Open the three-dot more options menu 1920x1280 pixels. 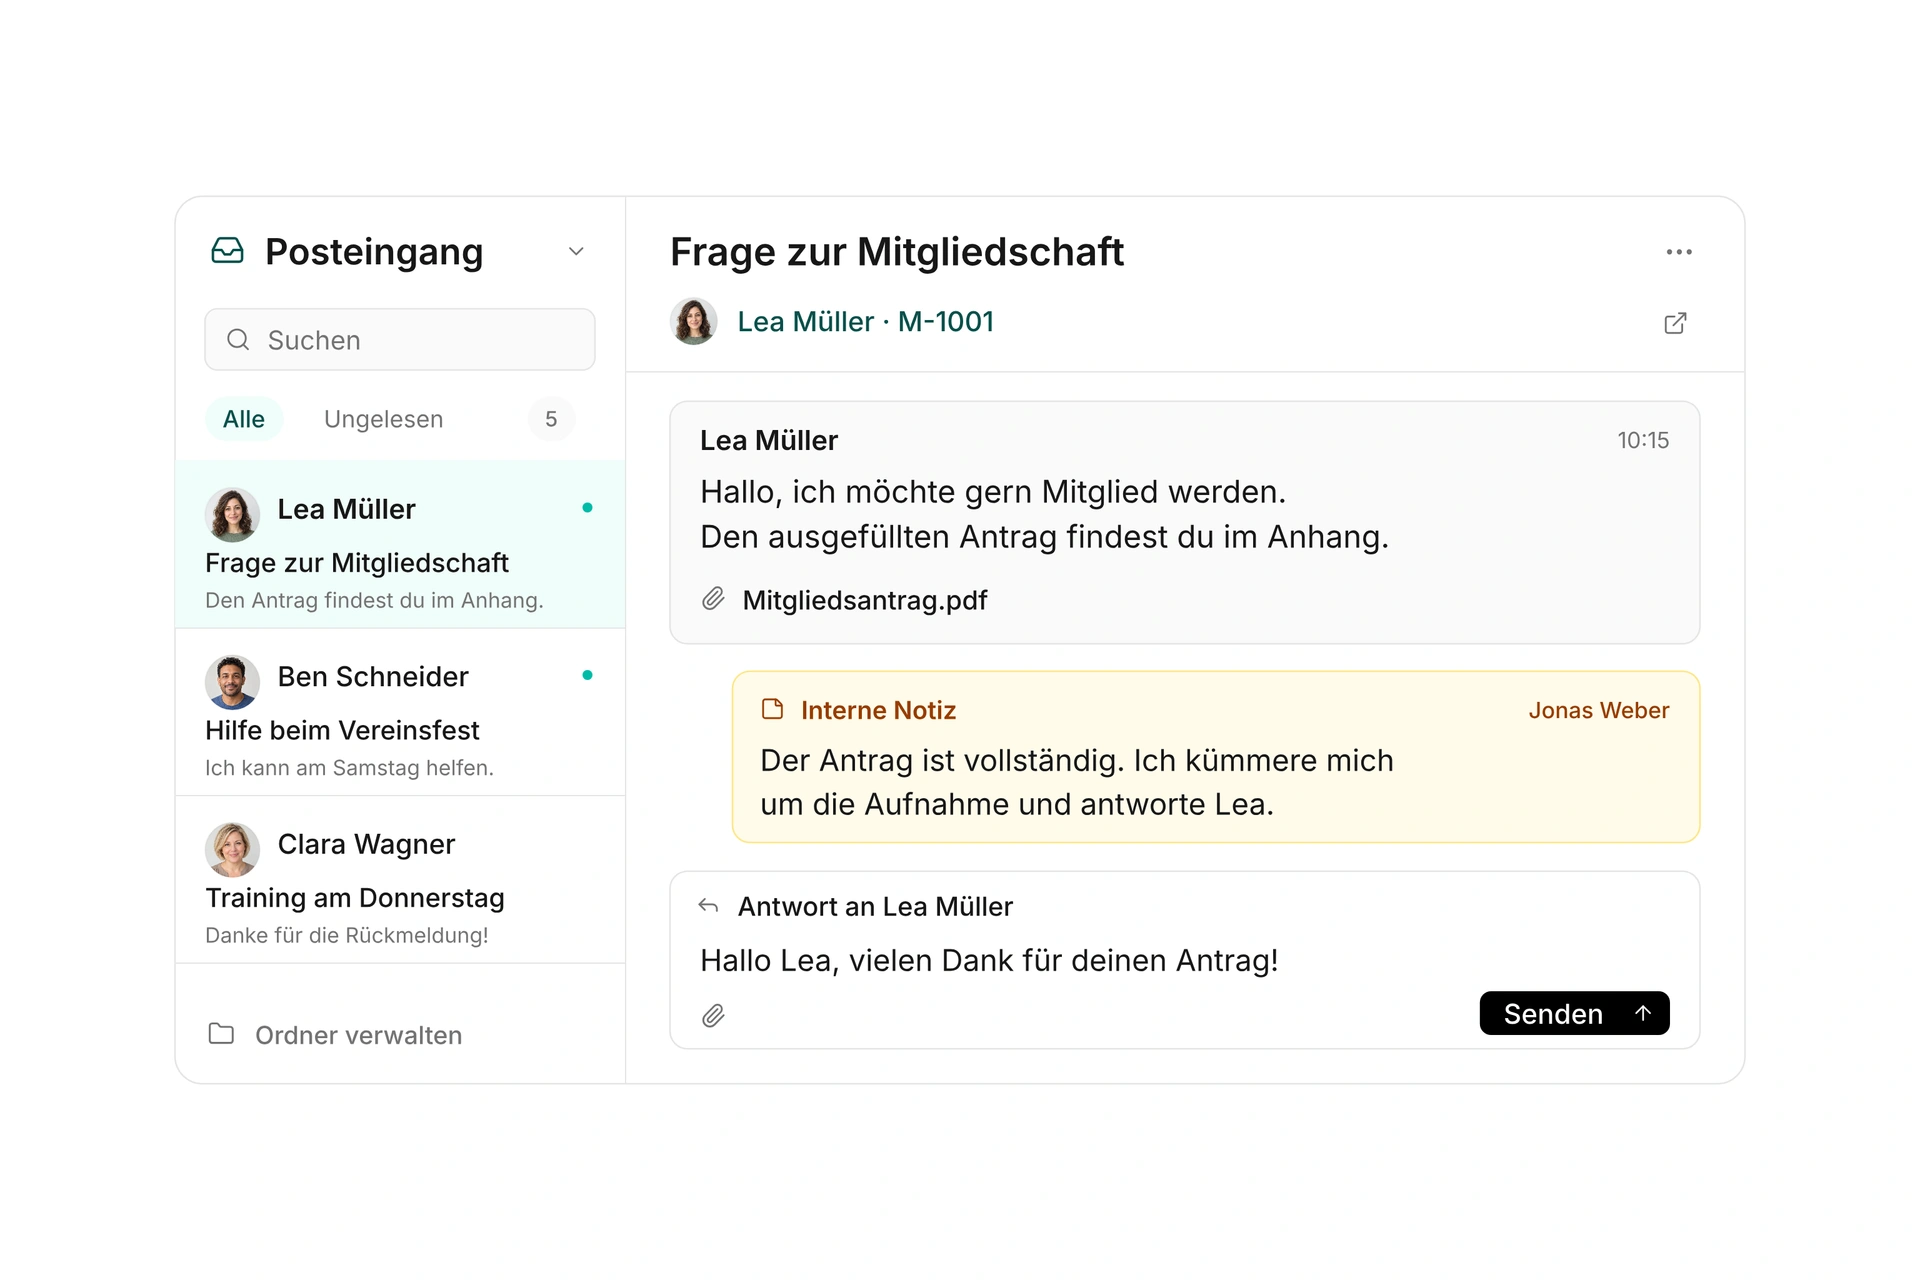click(1679, 252)
